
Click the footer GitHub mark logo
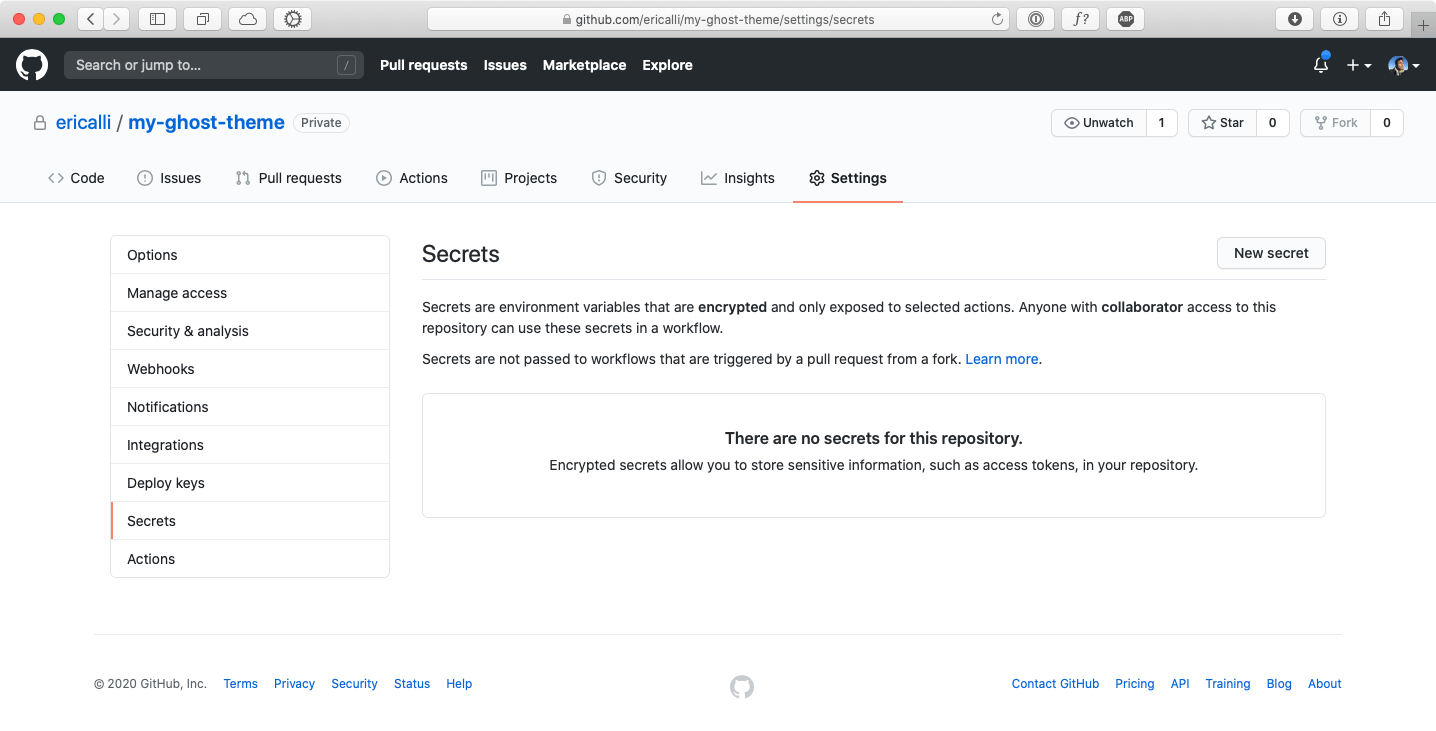coord(742,687)
